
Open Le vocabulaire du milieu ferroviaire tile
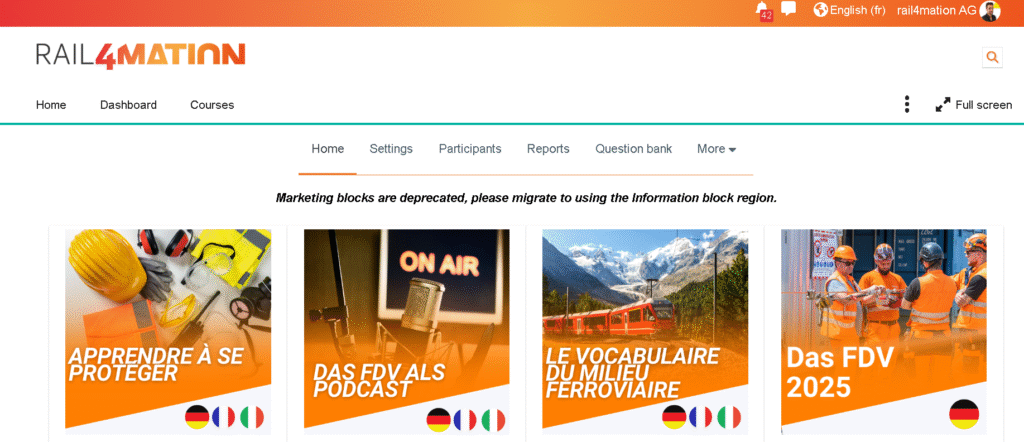coord(645,332)
